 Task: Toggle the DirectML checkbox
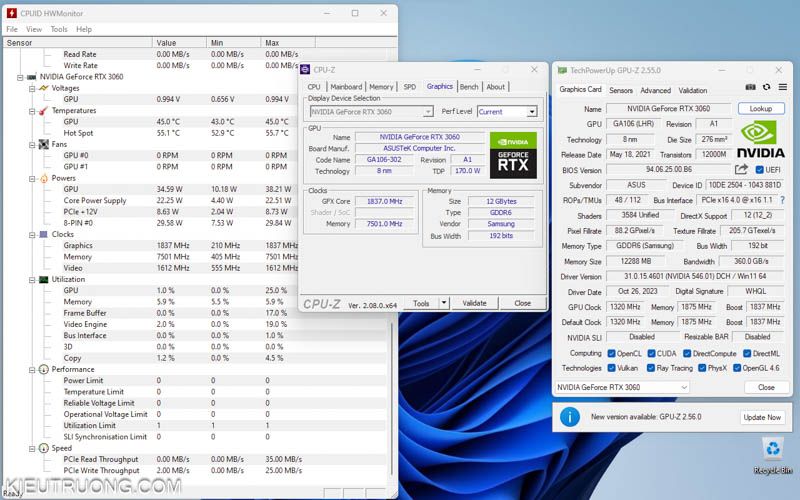pyautogui.click(x=747, y=353)
